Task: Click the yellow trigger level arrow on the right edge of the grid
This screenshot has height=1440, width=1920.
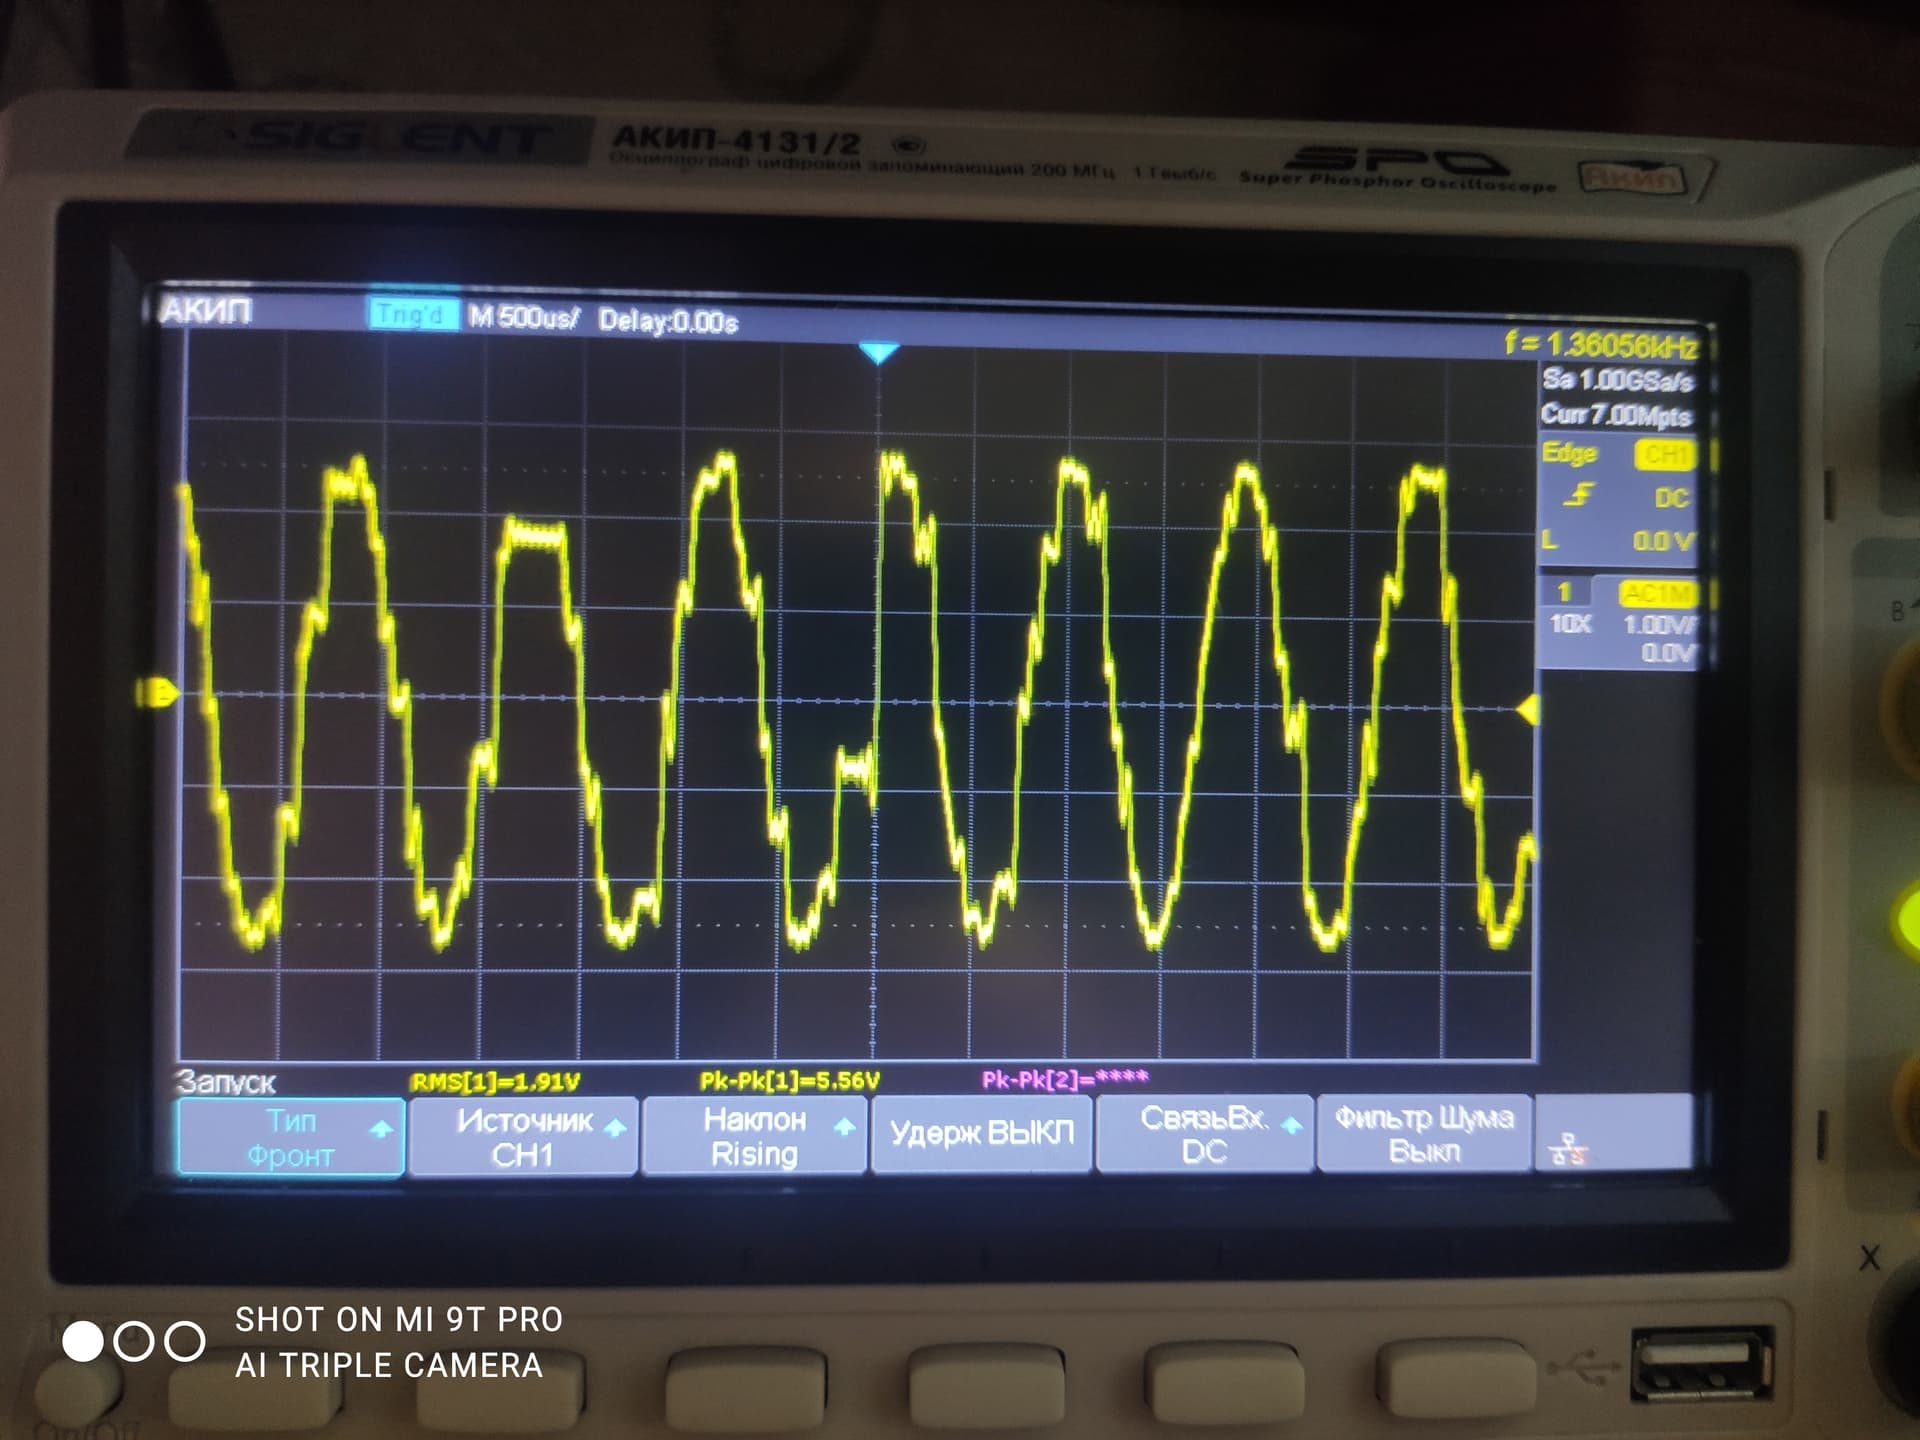Action: tap(1527, 710)
